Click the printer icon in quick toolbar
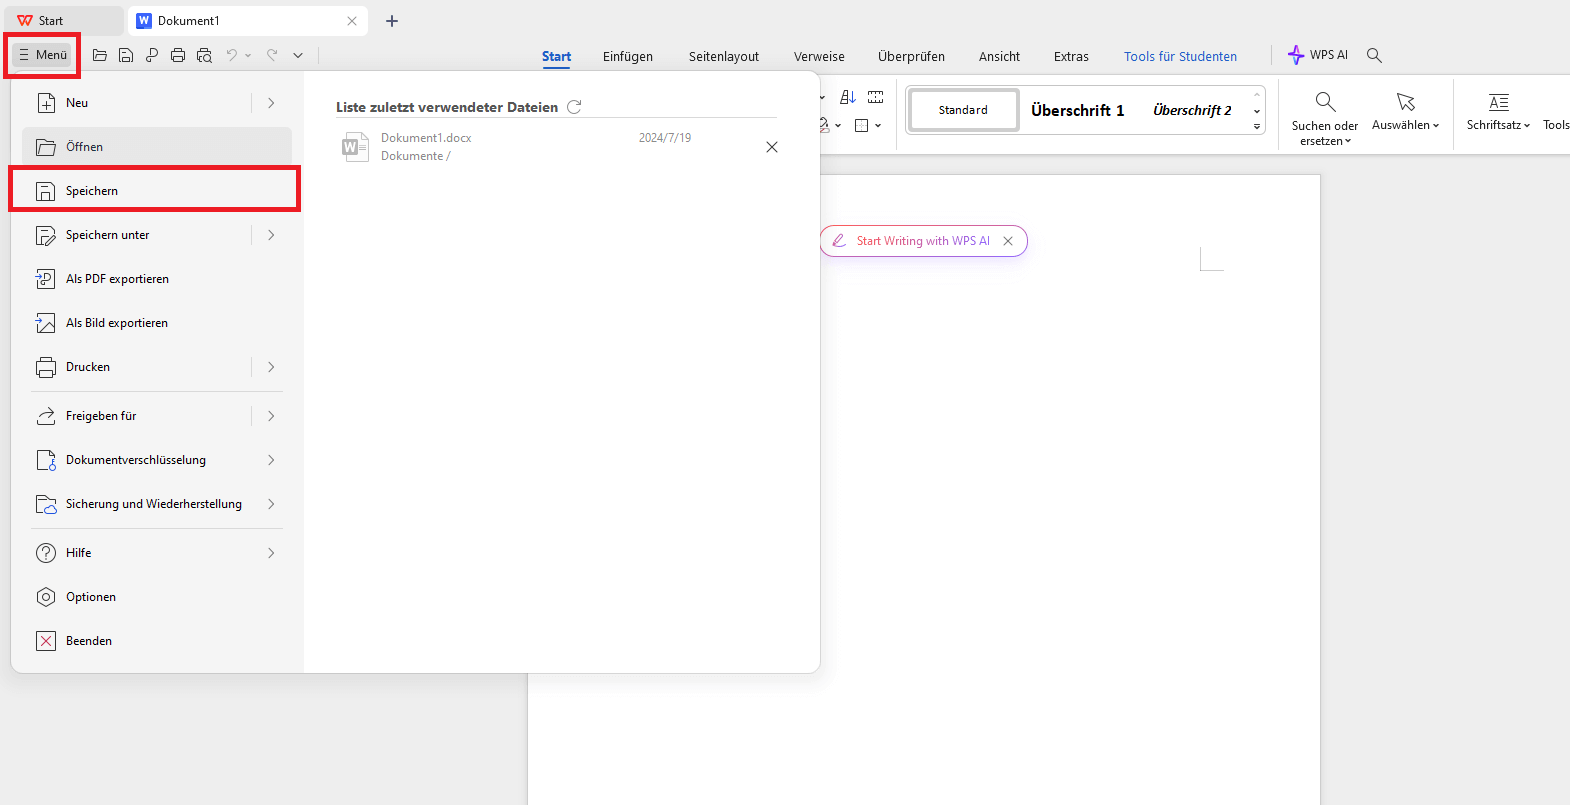Screen dimensions: 1570x805 click(x=178, y=56)
